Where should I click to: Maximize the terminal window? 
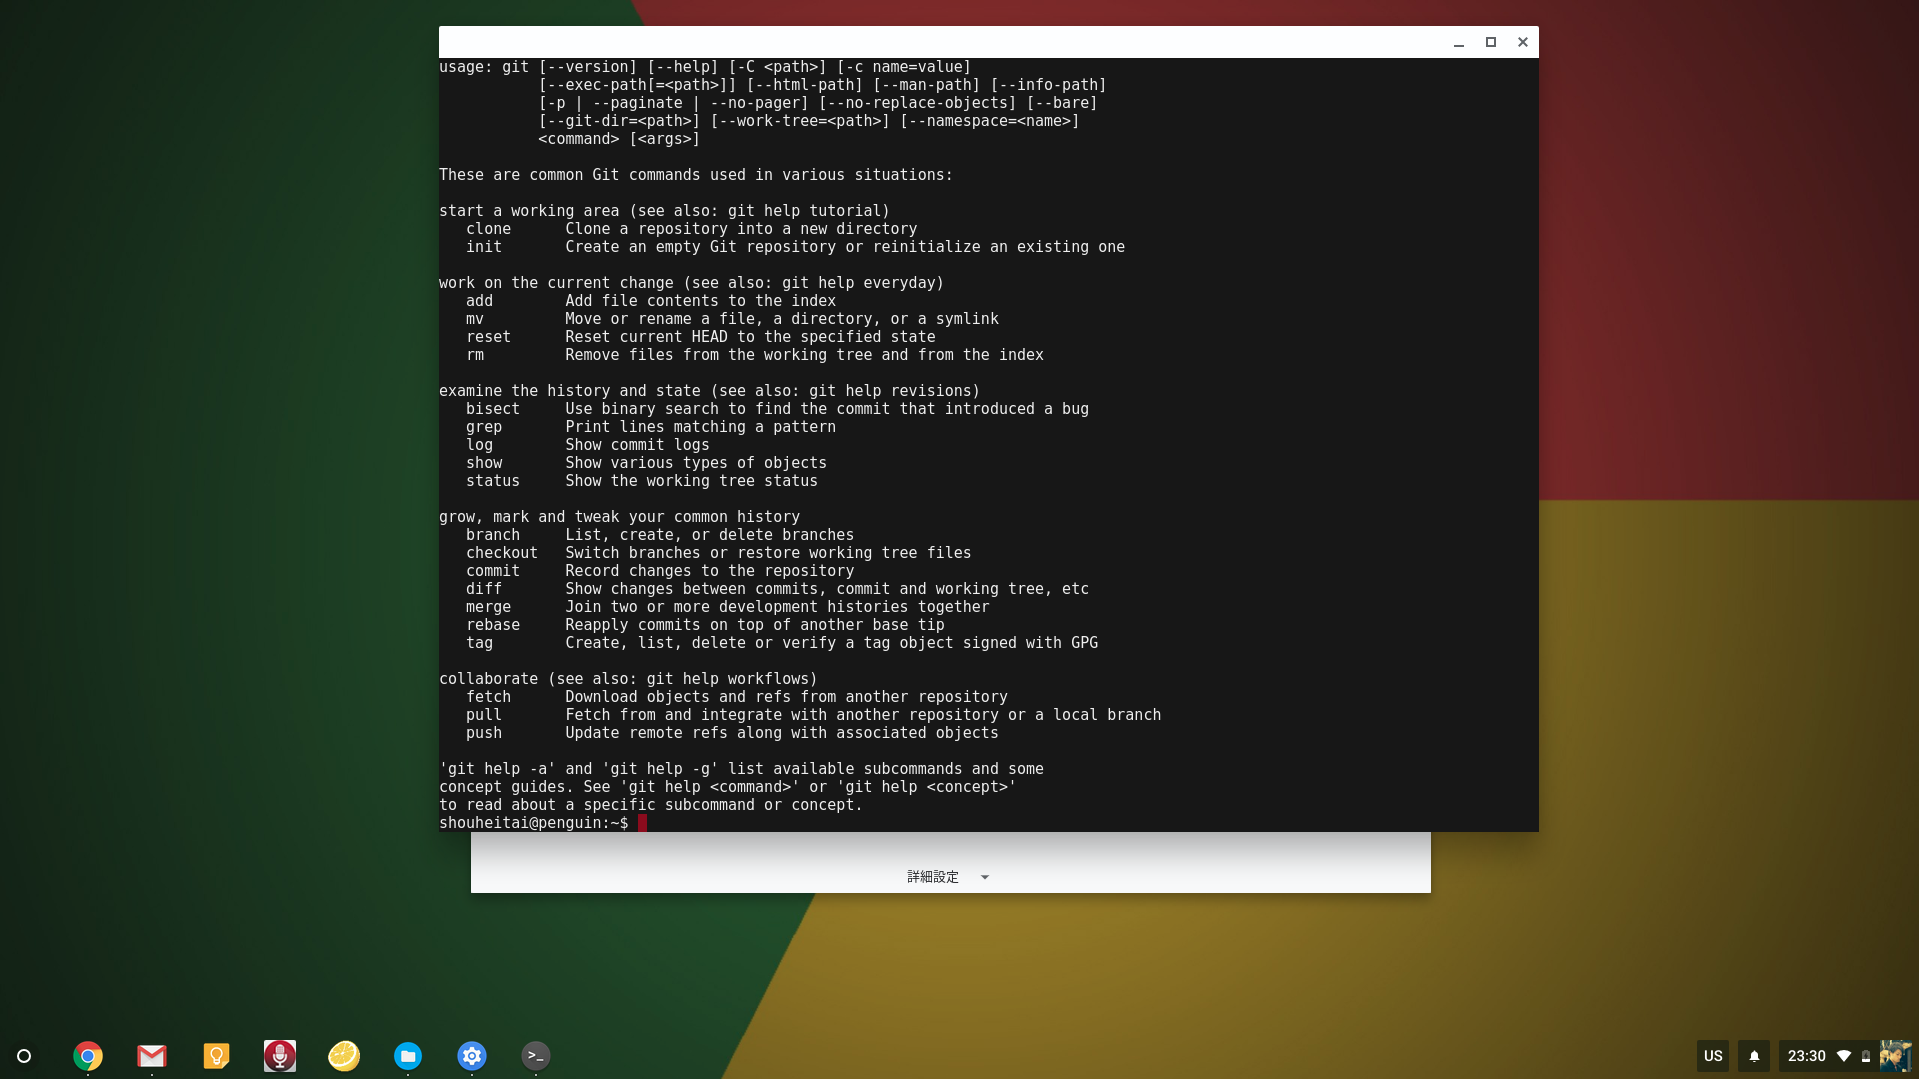(1491, 42)
